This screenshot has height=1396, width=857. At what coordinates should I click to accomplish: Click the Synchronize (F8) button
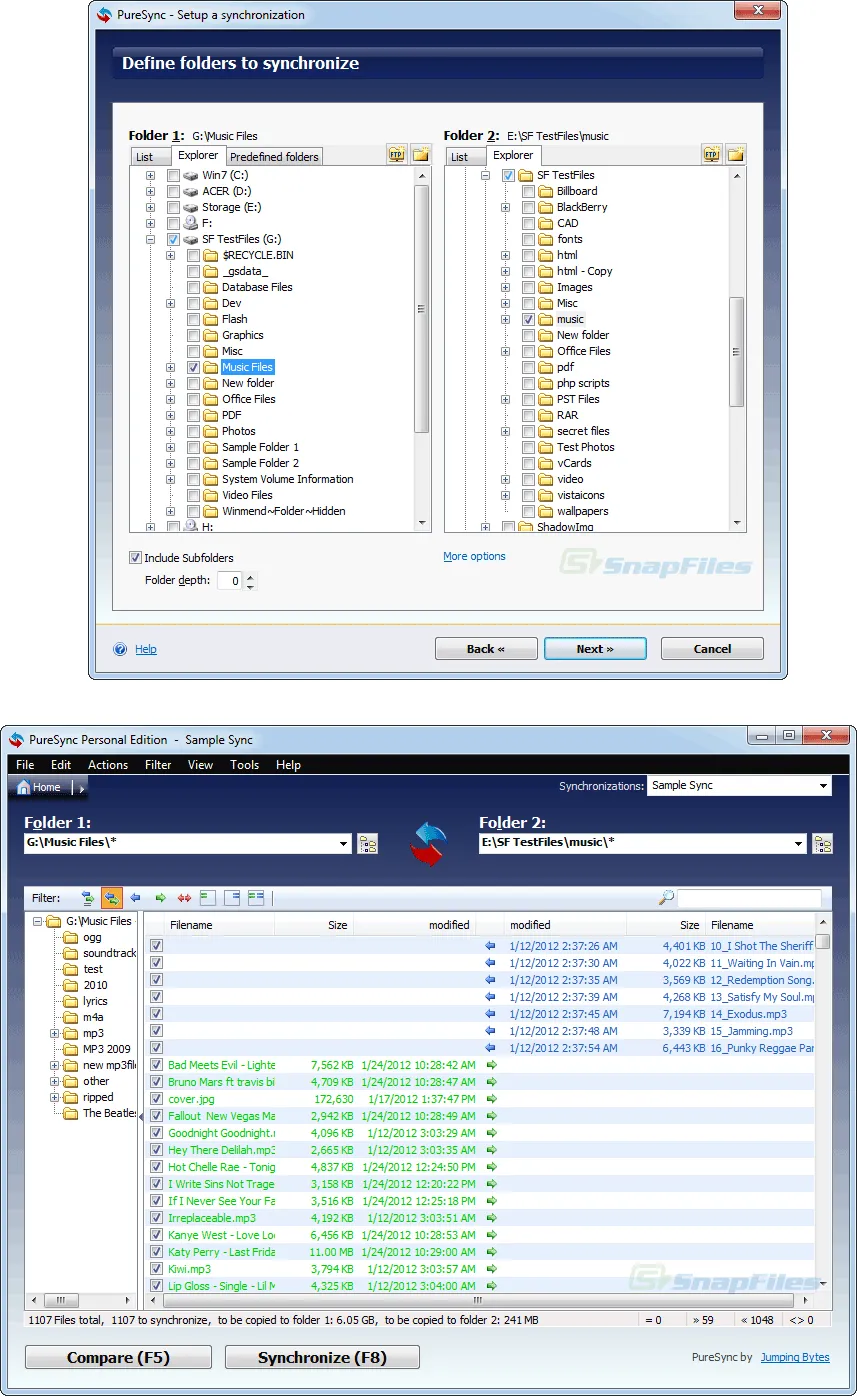point(322,1357)
